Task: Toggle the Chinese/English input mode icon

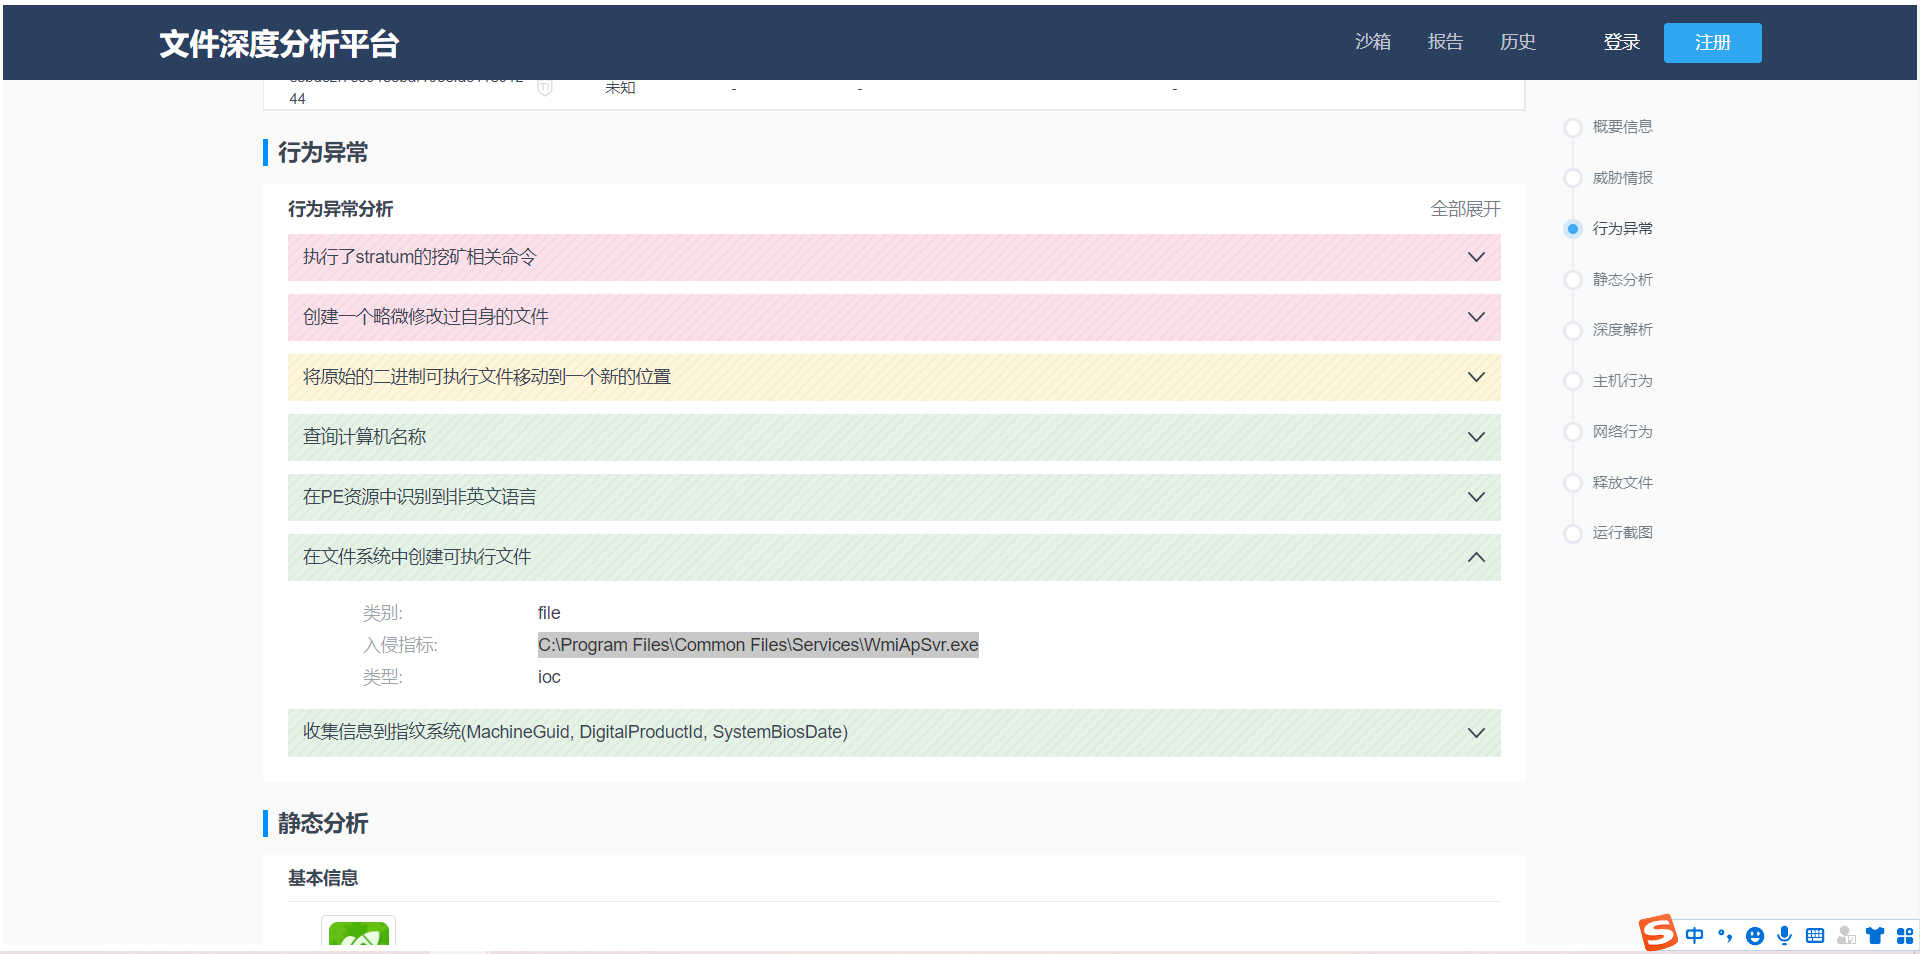Action: (1694, 935)
